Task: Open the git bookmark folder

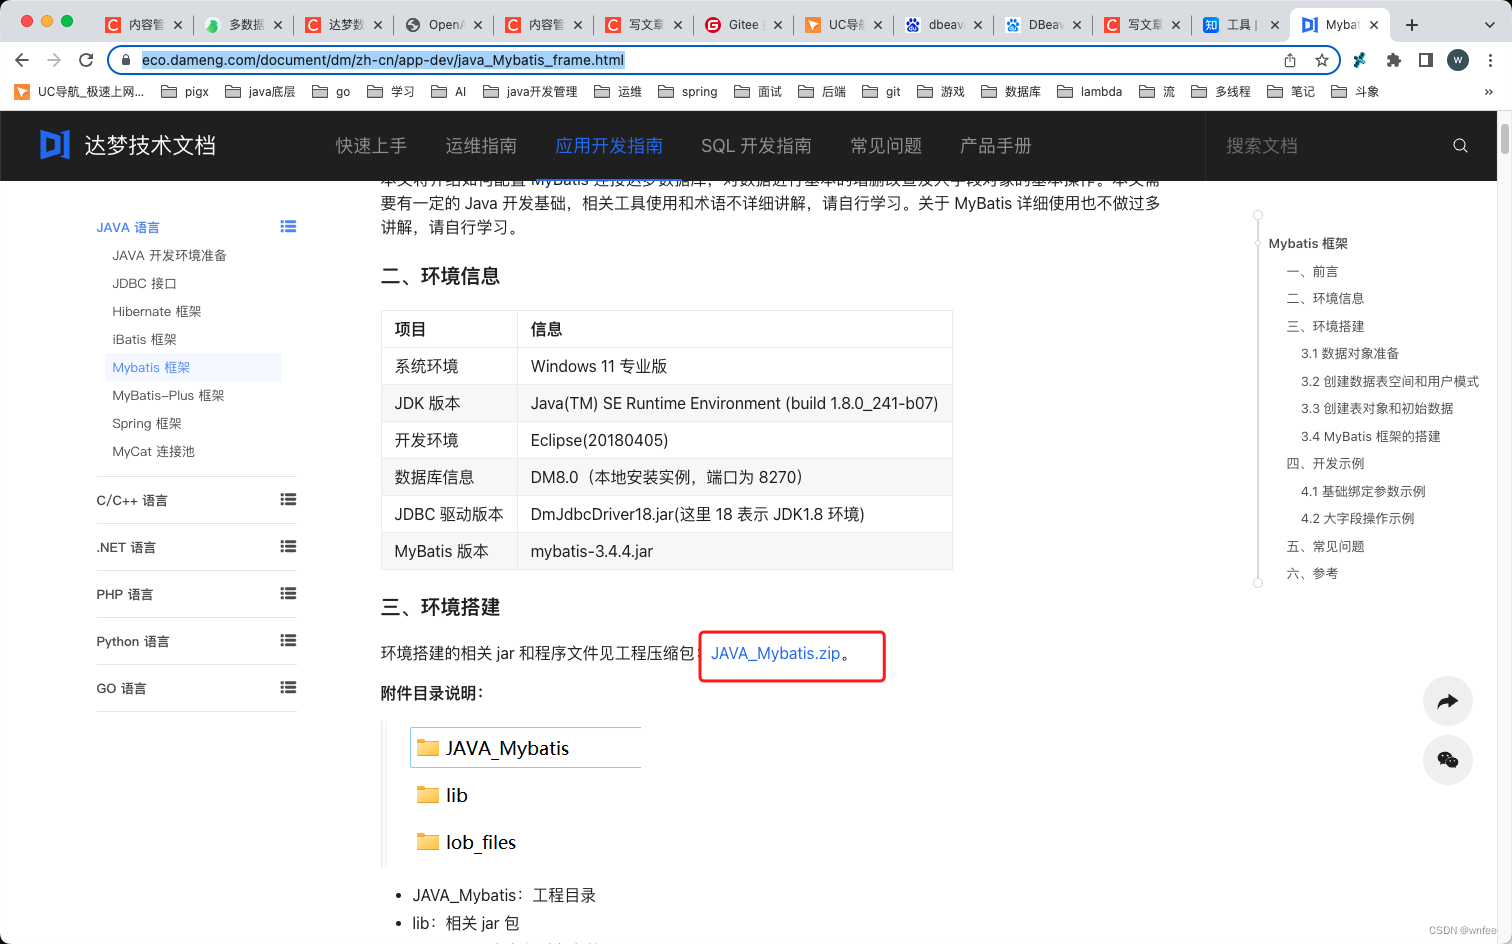Action: [x=881, y=92]
